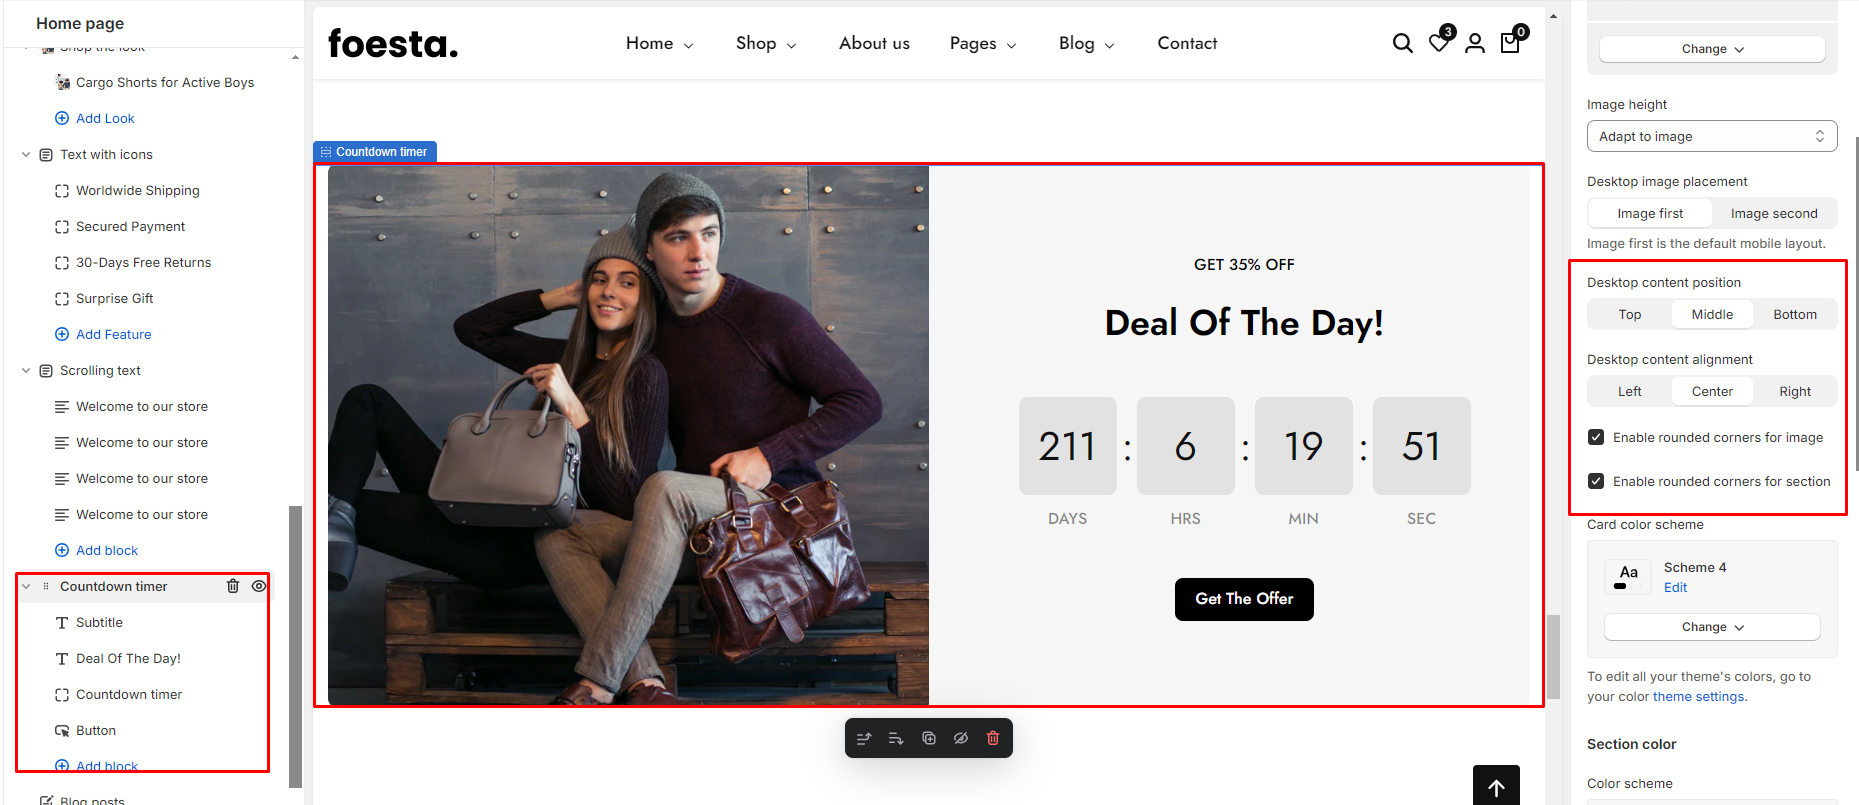Open Change dropdown under Scheme 4
The height and width of the screenshot is (805, 1859).
coord(1711,627)
